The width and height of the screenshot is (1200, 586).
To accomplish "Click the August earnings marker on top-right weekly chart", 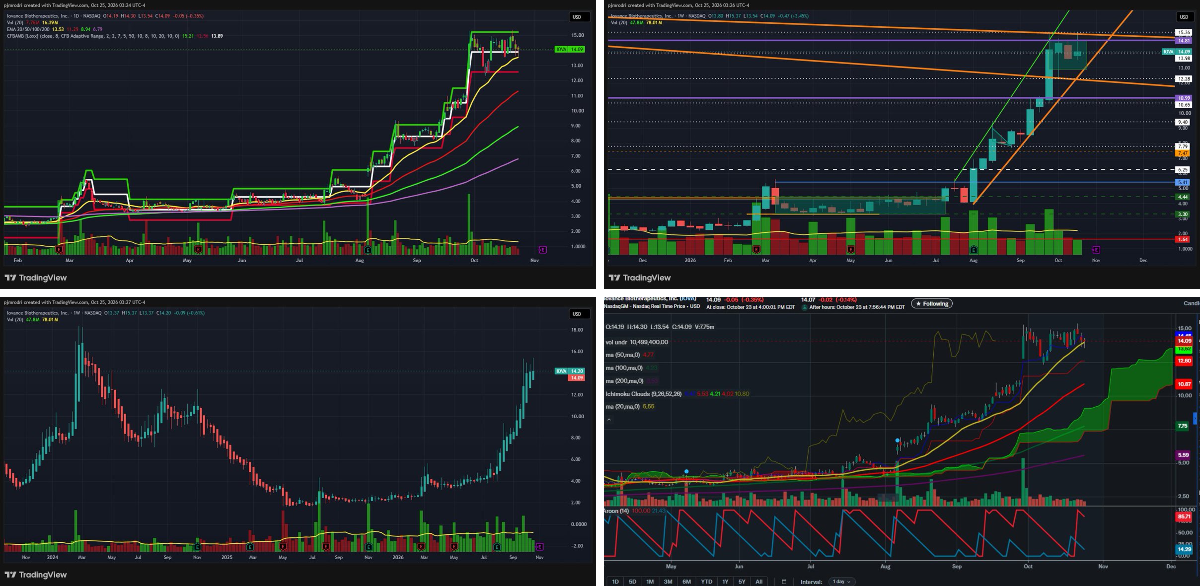I will (x=974, y=248).
